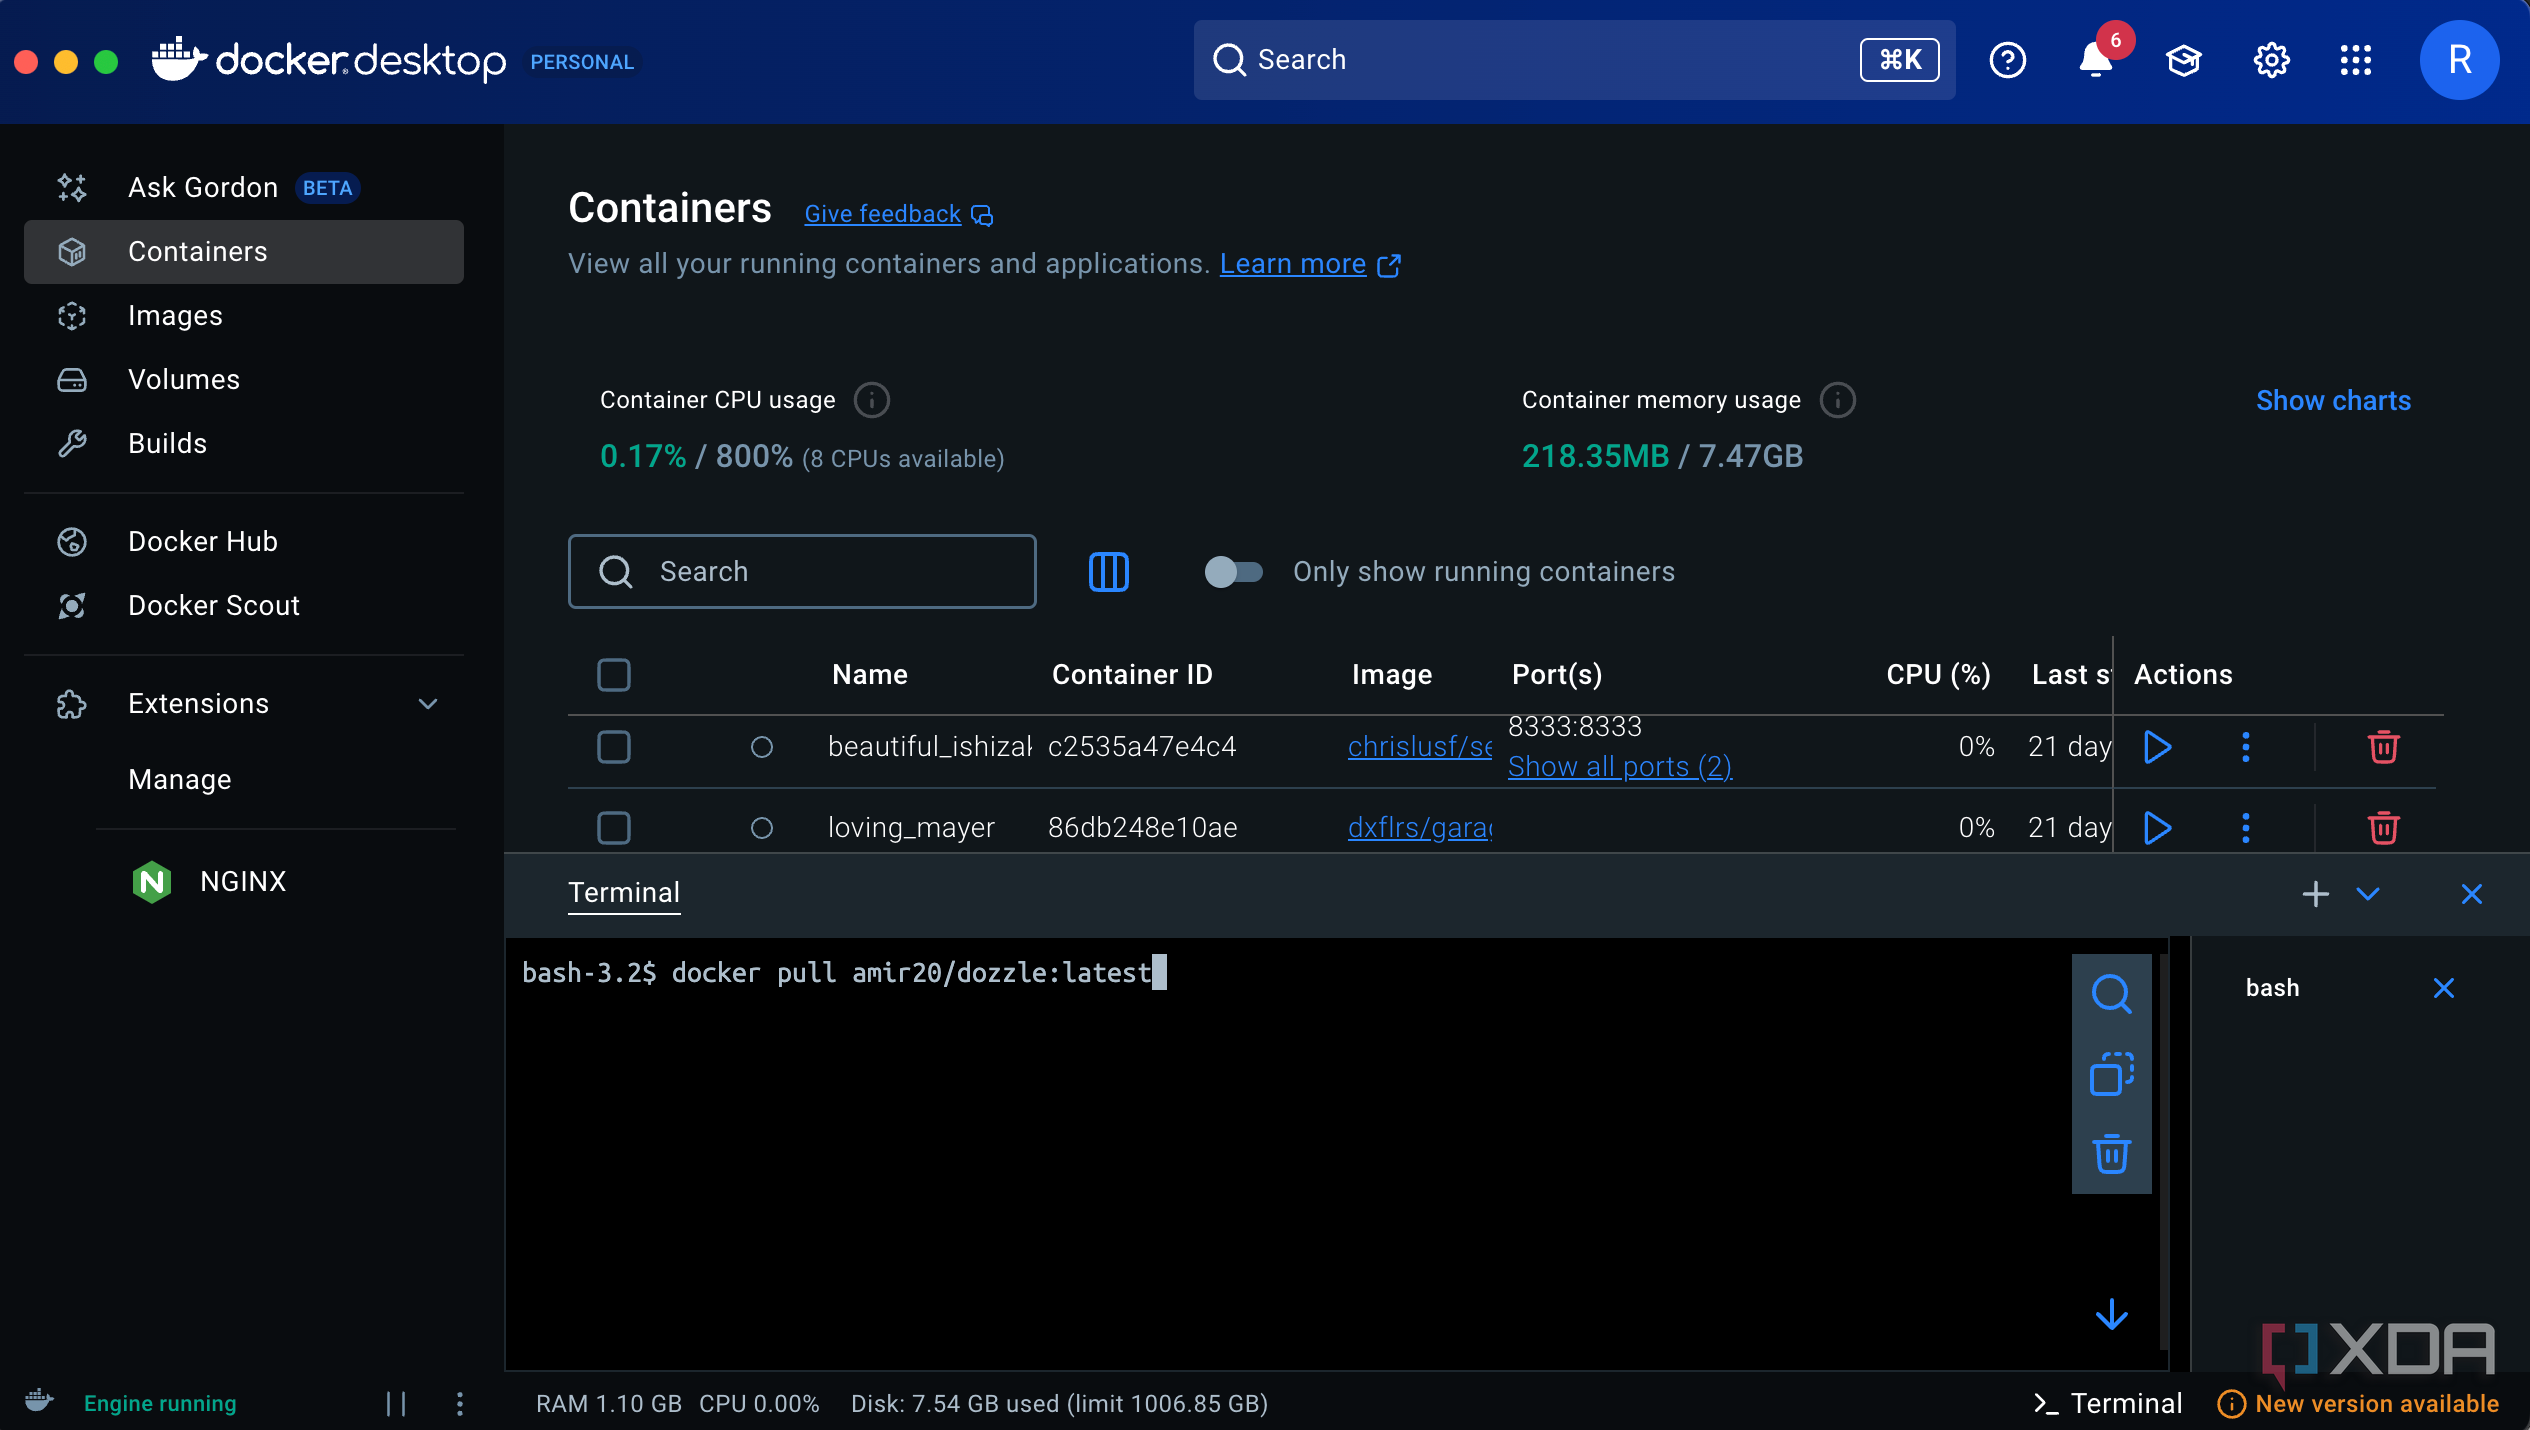
Task: Start the loving_mayer container with play icon
Action: click(x=2158, y=828)
